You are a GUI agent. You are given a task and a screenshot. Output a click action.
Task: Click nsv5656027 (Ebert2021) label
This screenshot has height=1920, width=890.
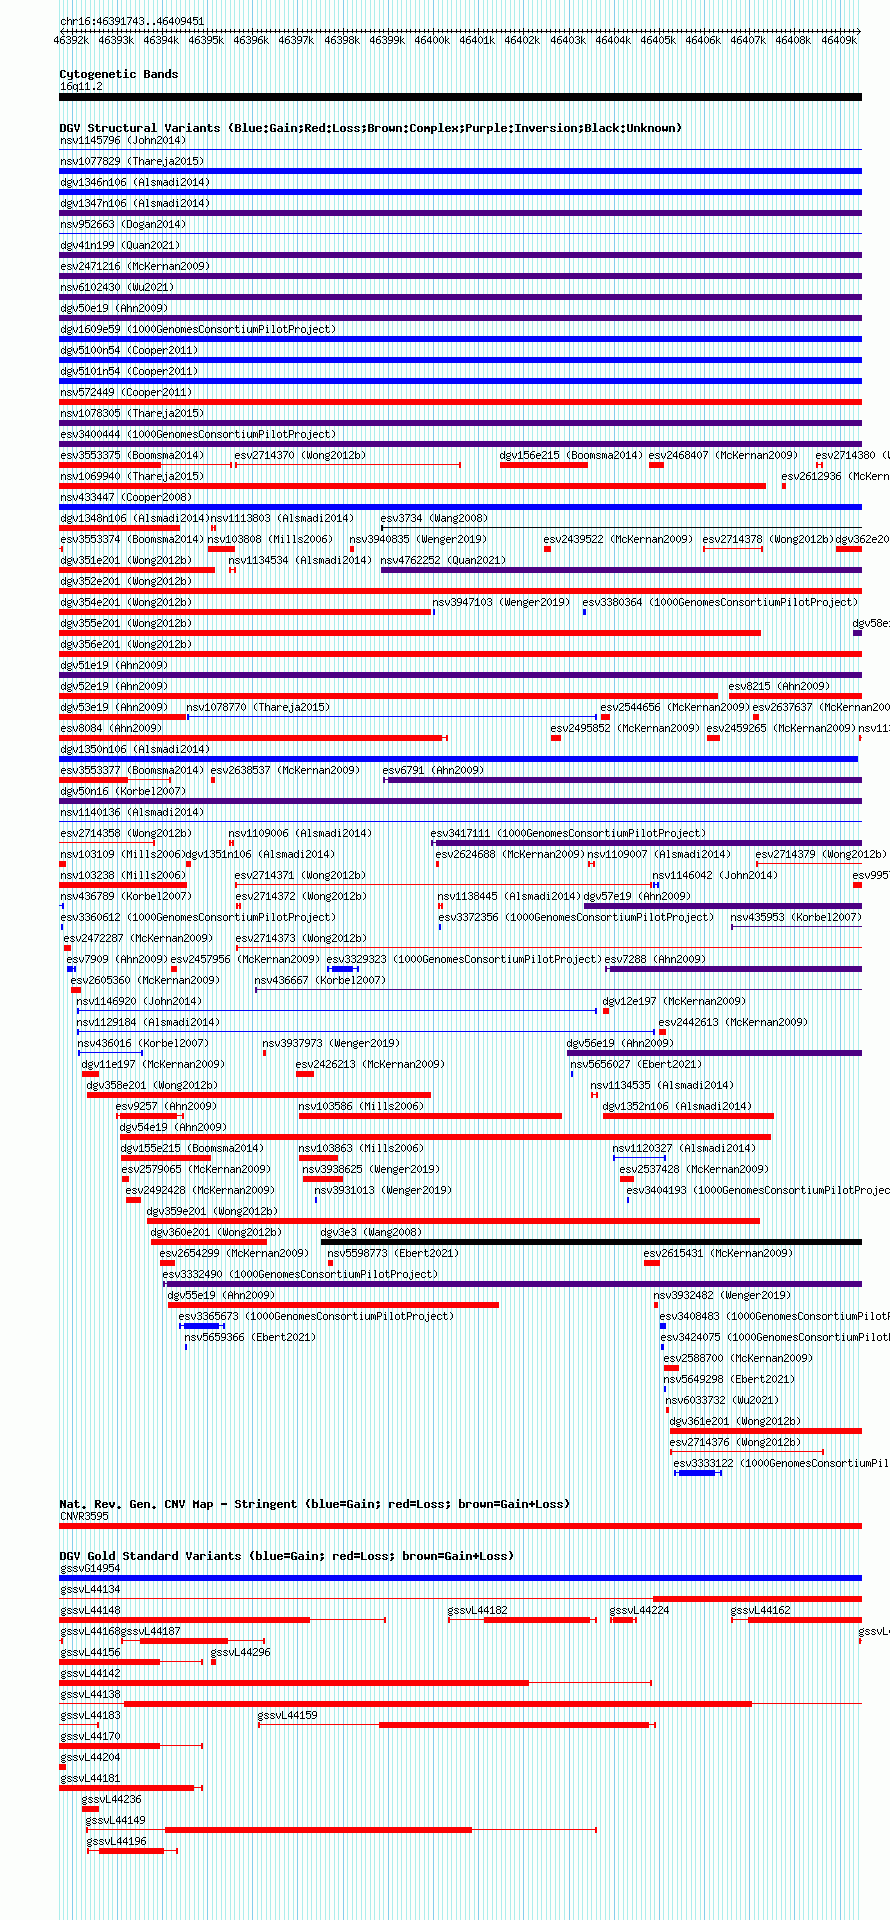[636, 1064]
